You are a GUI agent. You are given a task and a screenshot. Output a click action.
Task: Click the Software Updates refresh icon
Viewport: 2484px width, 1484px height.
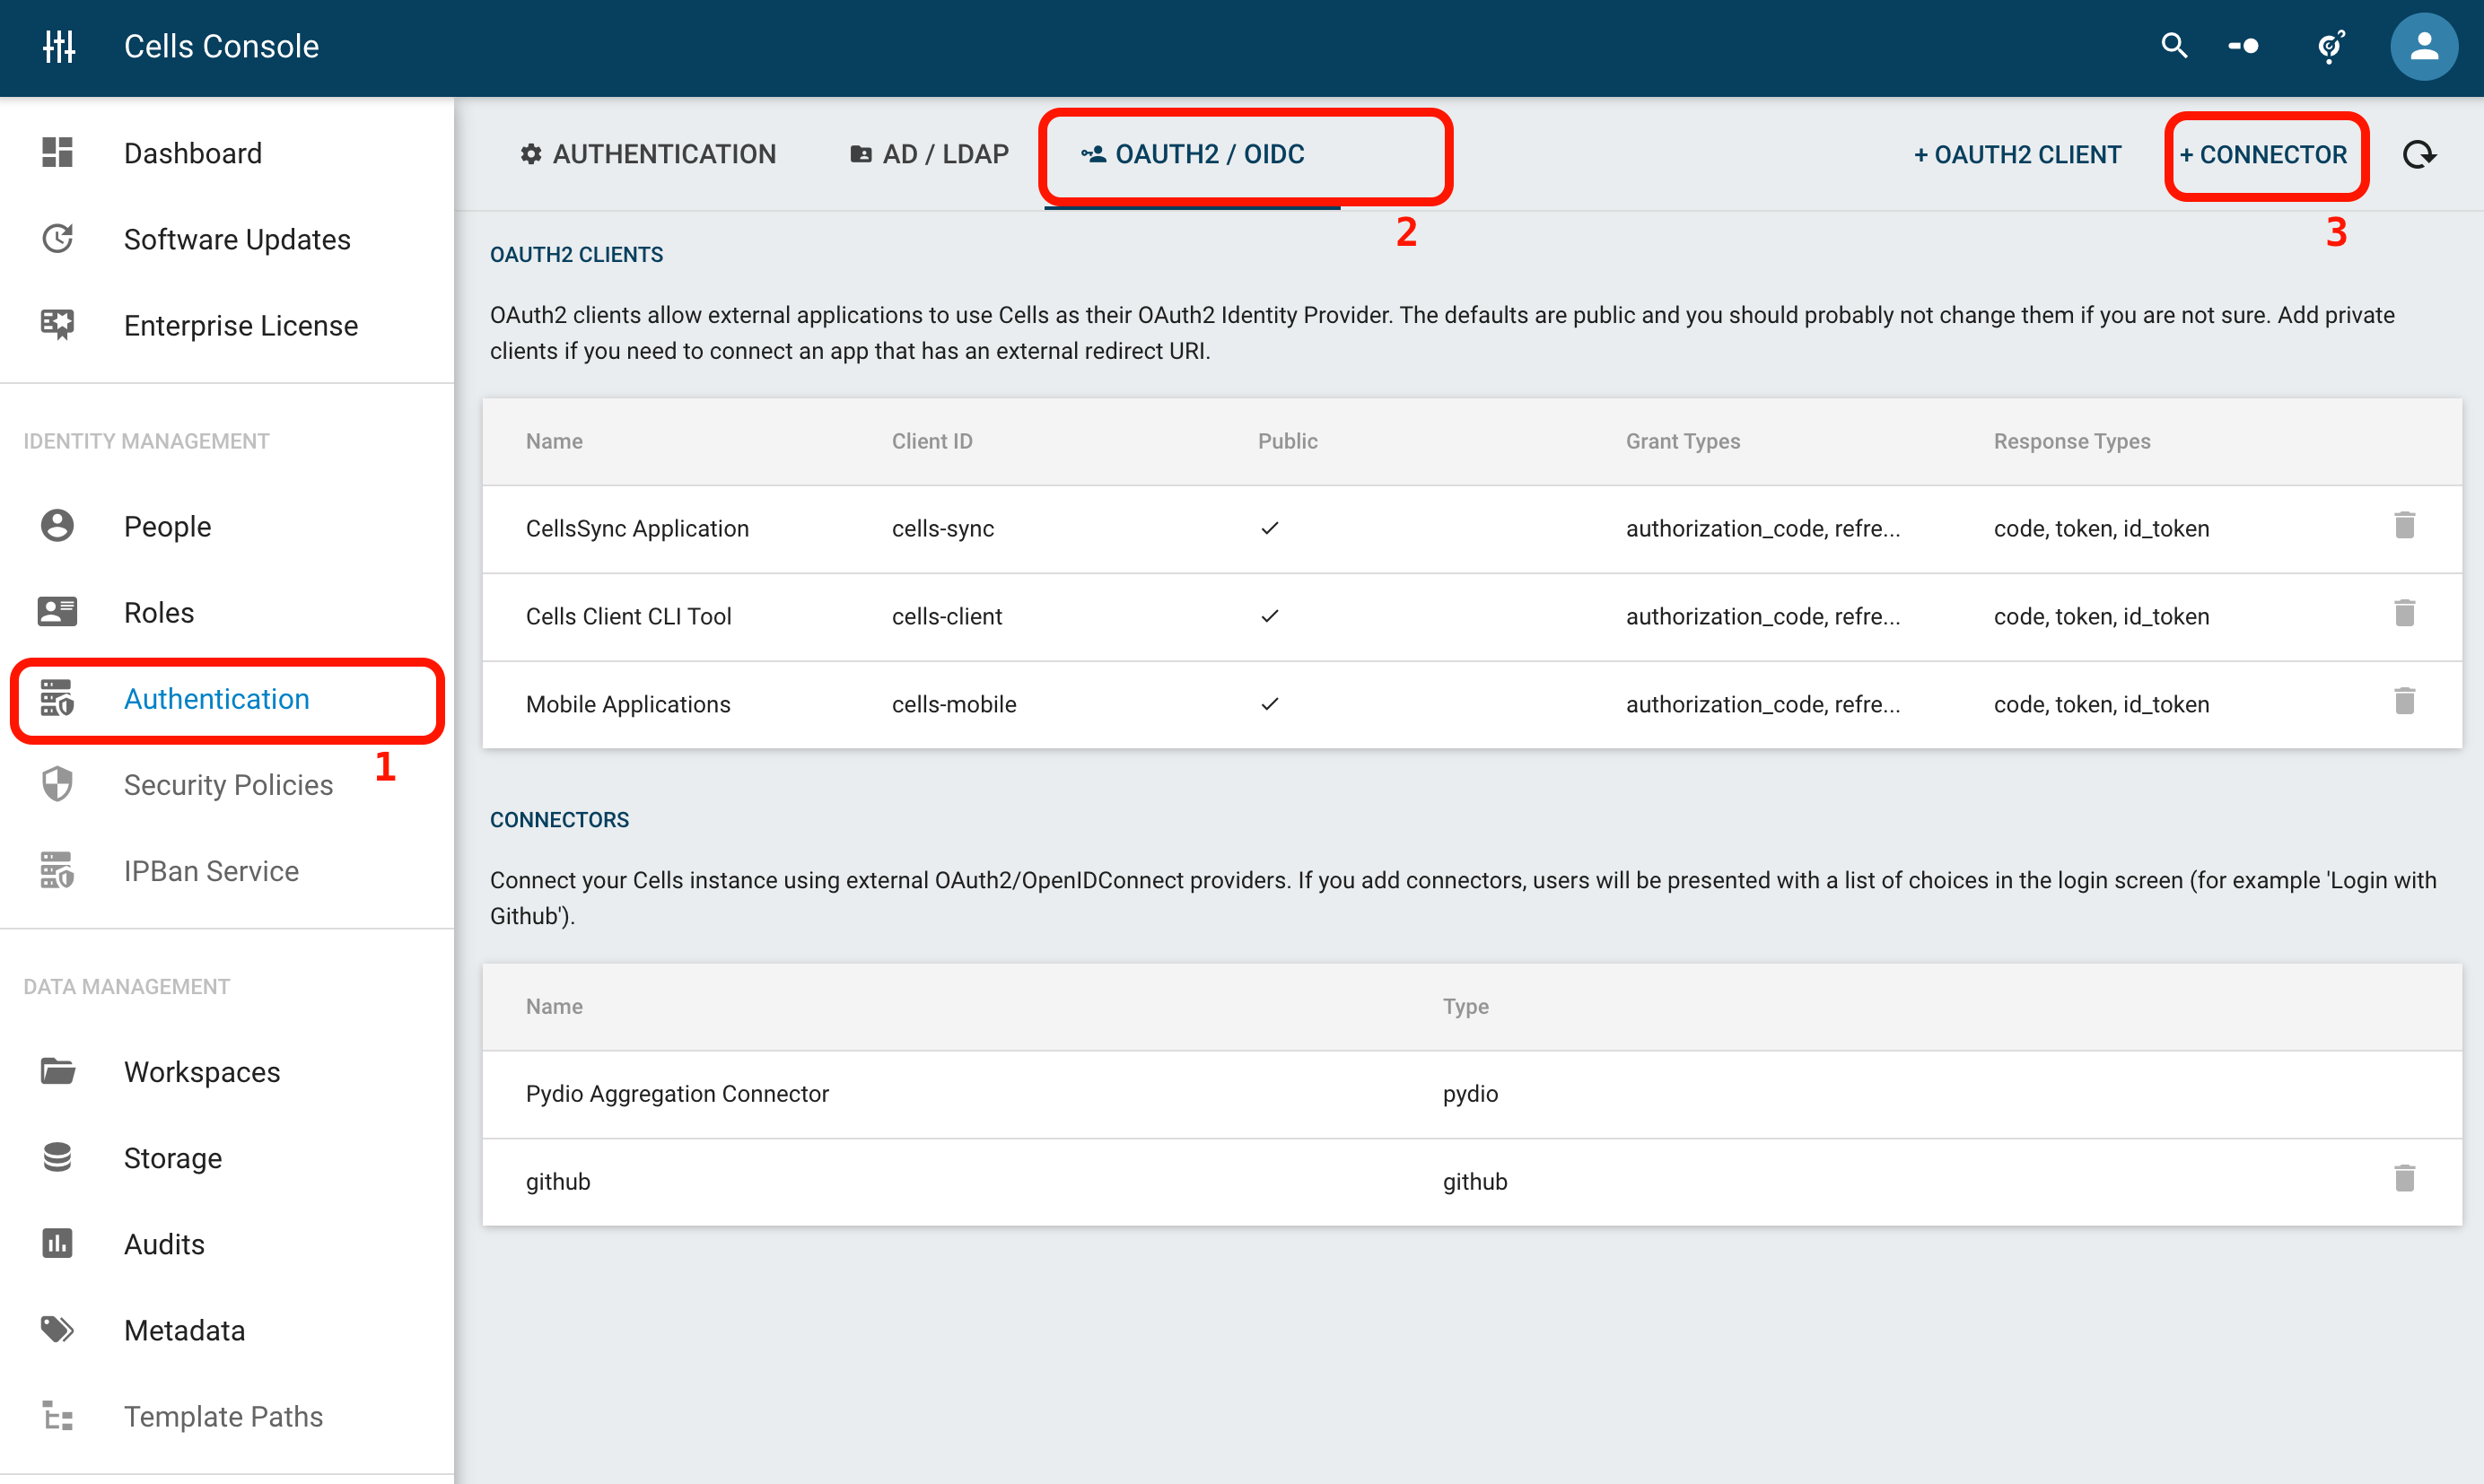(x=57, y=239)
